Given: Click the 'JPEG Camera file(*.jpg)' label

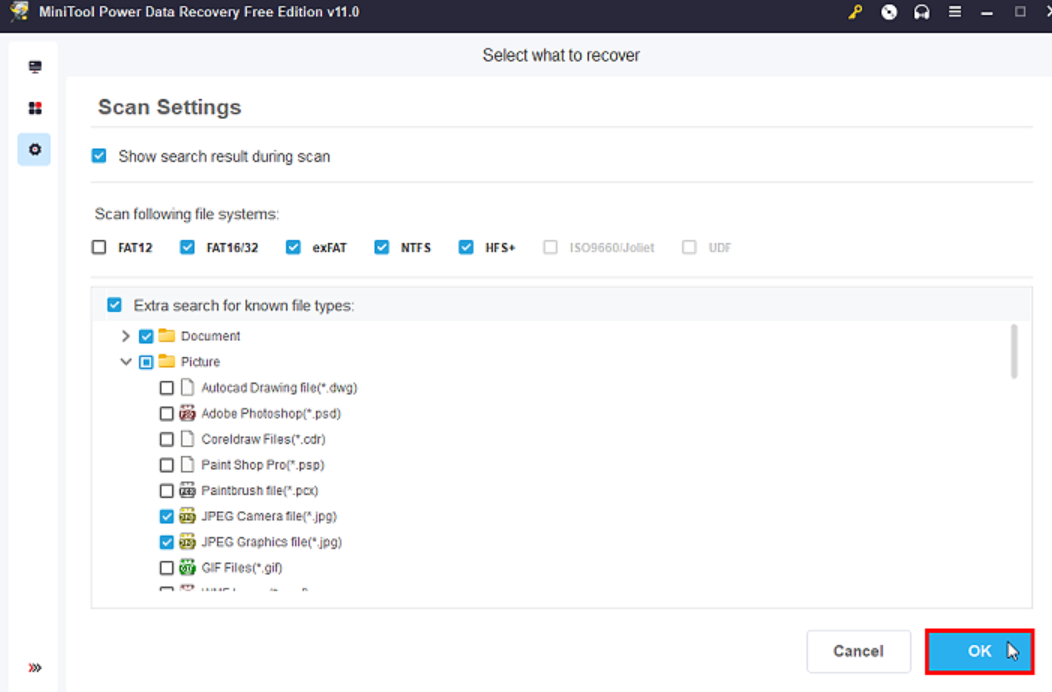Looking at the screenshot, I should pos(269,516).
